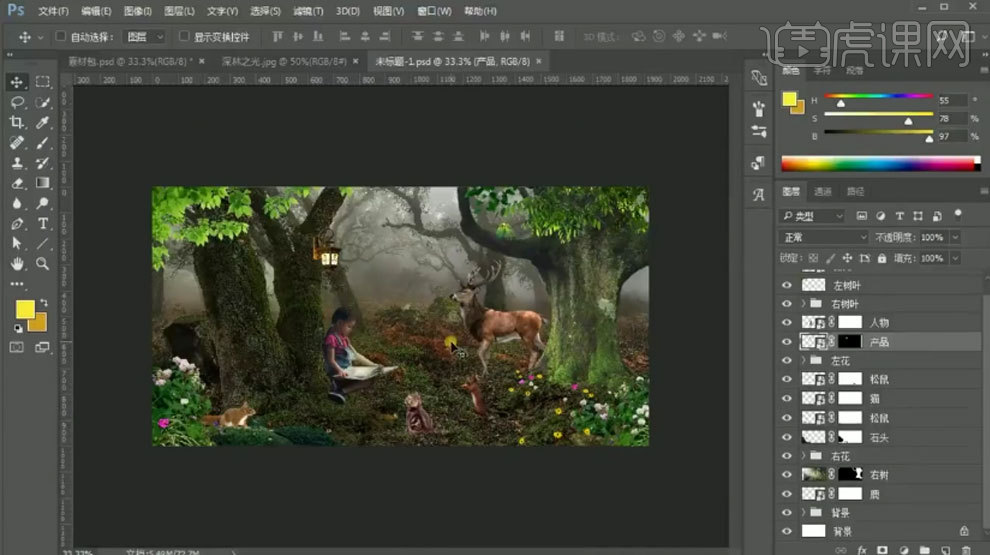Switch to the 路径 paths tab
Screen dimensions: 990x555
[856, 191]
